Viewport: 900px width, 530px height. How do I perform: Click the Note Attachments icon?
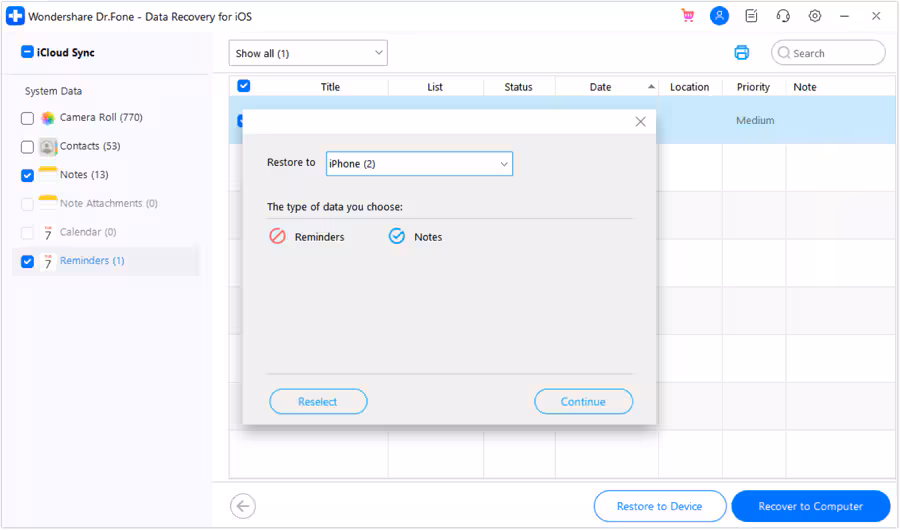coord(48,203)
